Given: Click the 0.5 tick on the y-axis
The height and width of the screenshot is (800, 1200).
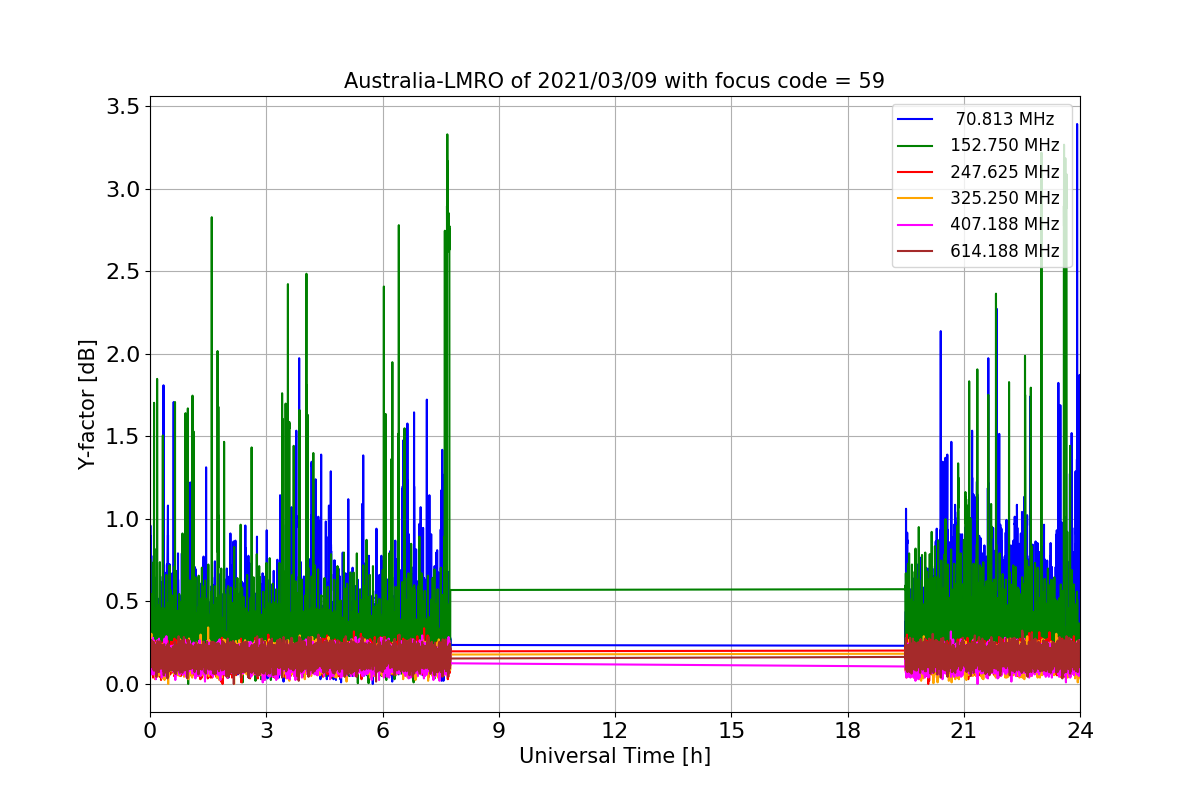Looking at the screenshot, I should tap(122, 602).
